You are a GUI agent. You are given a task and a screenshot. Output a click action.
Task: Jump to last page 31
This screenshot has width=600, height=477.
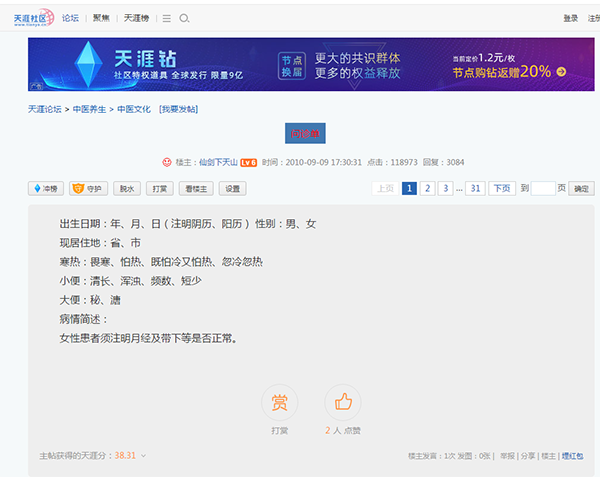(x=475, y=188)
